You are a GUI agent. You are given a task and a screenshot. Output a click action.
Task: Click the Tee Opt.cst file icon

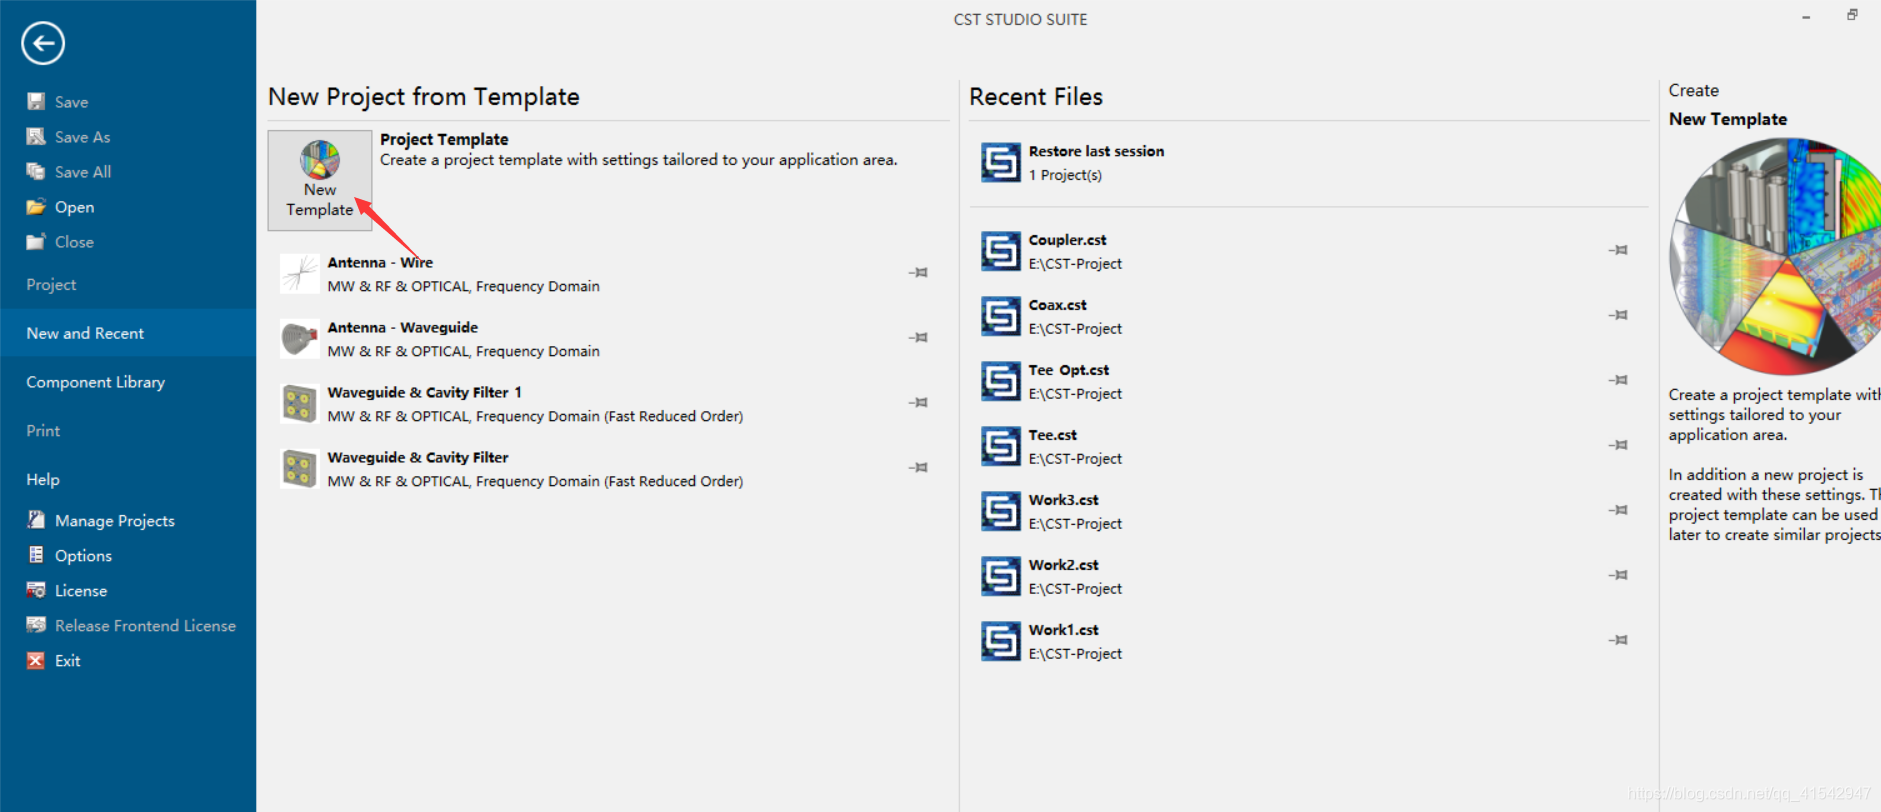tap(1000, 381)
